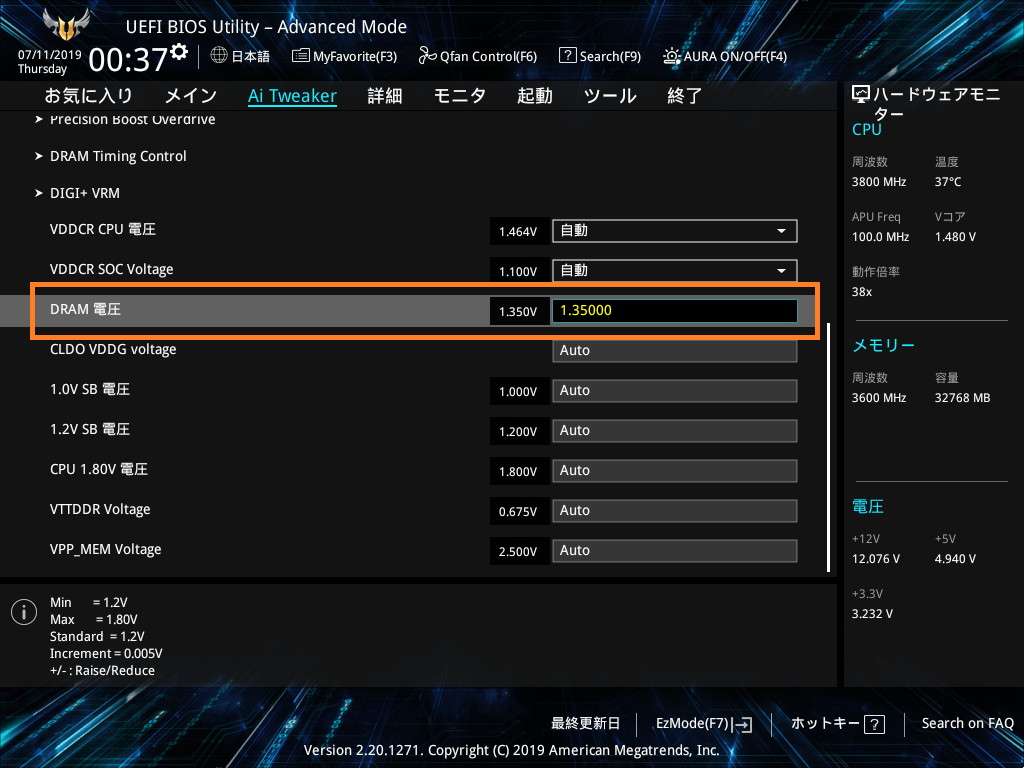Open the ツール tab
The image size is (1024, 768).
(610, 96)
